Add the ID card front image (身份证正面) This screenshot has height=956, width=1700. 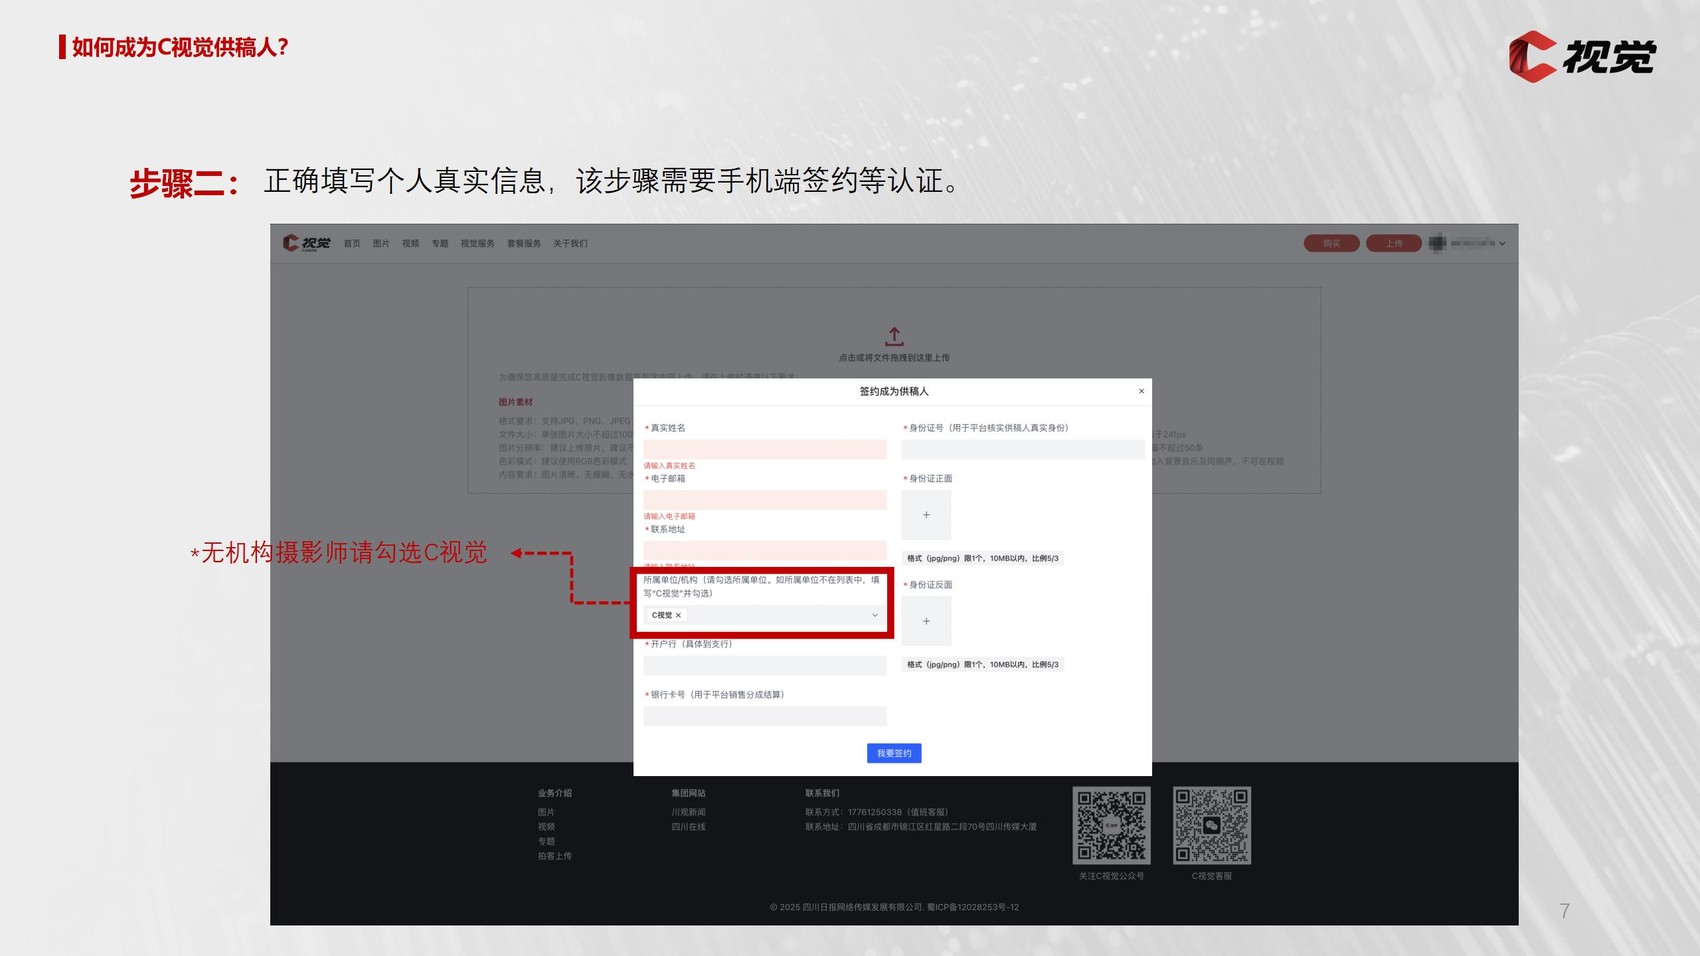pyautogui.click(x=926, y=515)
